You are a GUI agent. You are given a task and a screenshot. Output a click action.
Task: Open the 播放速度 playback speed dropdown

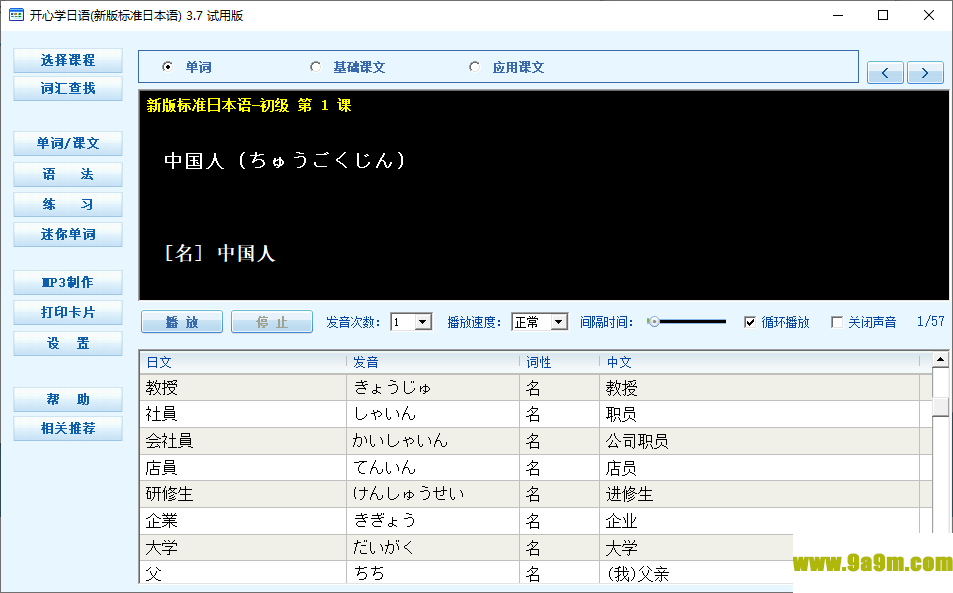(558, 321)
